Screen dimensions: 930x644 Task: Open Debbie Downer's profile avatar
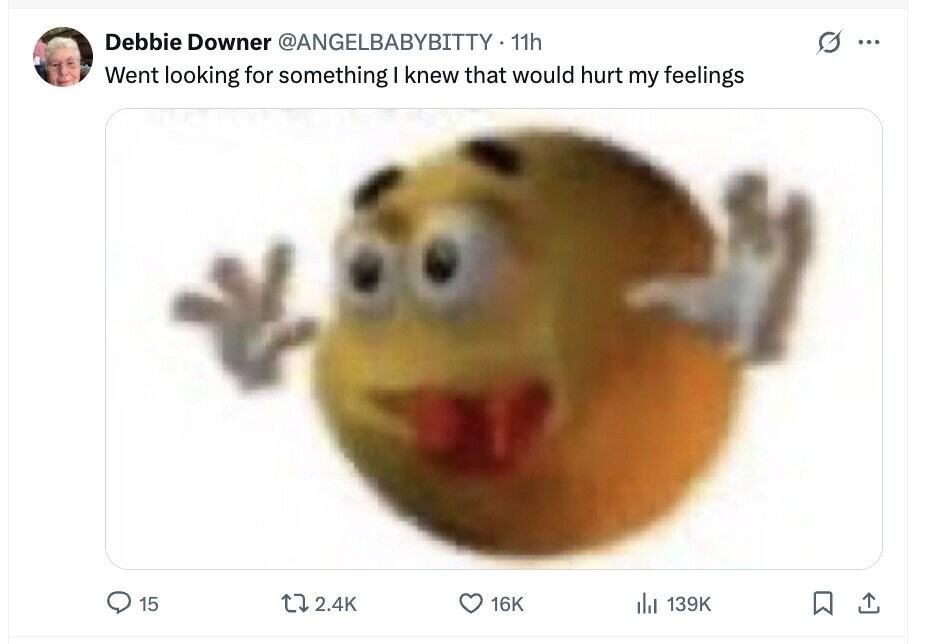coord(63,57)
